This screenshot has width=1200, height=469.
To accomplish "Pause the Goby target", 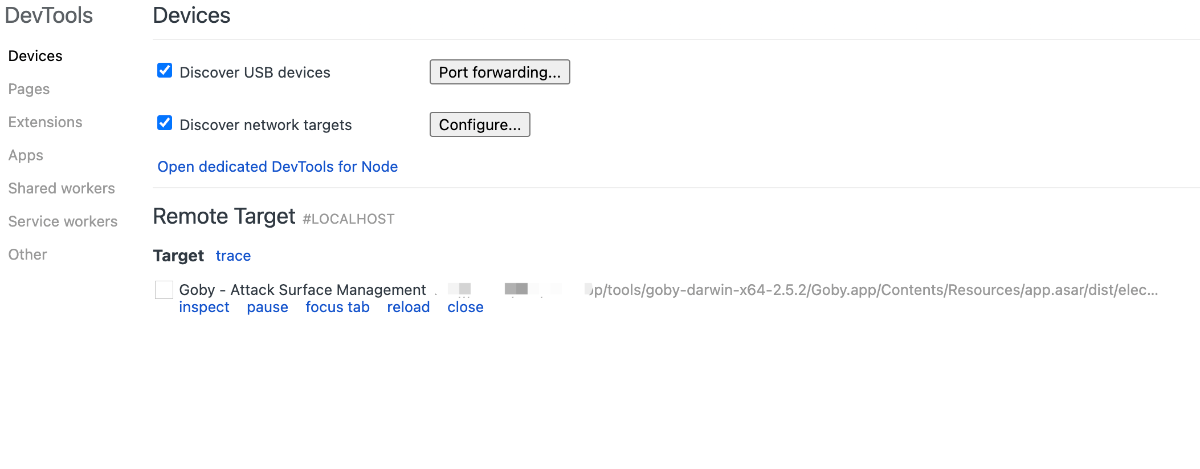I will [x=267, y=307].
